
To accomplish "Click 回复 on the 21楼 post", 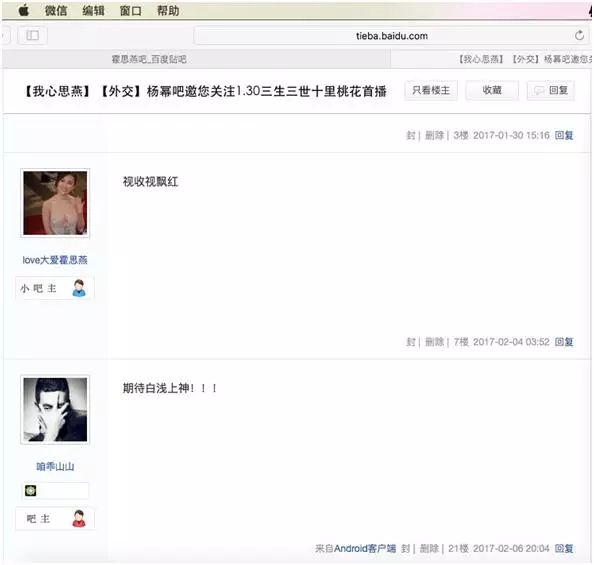I will click(564, 548).
